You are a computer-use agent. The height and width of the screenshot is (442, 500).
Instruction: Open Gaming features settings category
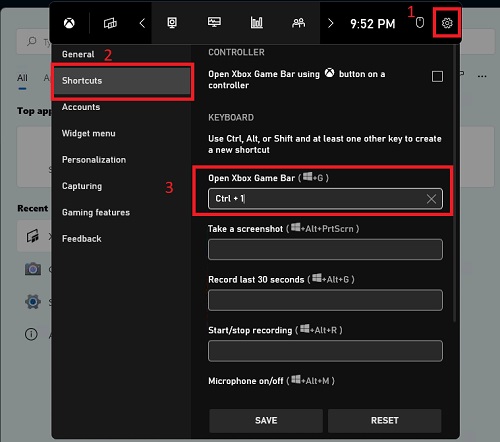[x=96, y=212]
